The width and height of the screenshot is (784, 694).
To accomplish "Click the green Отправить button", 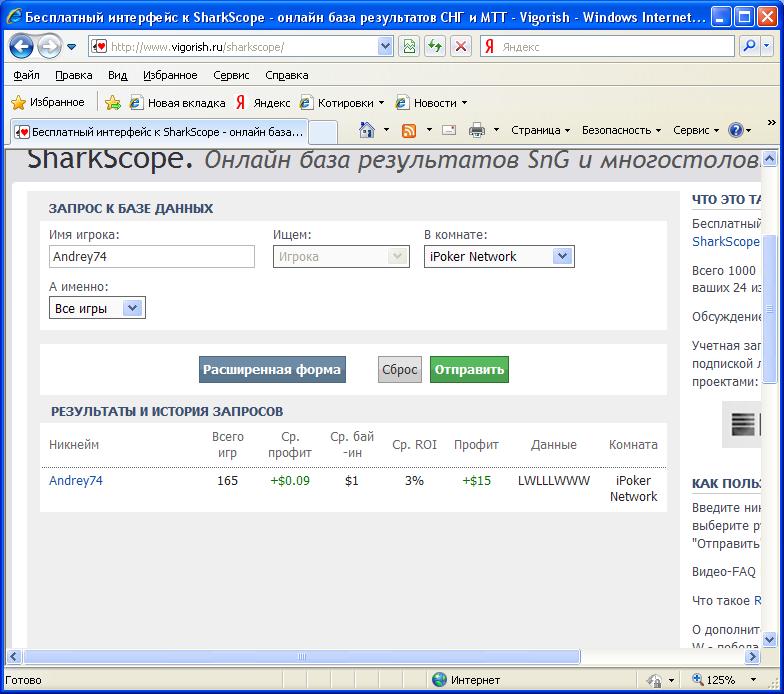I will 469,370.
